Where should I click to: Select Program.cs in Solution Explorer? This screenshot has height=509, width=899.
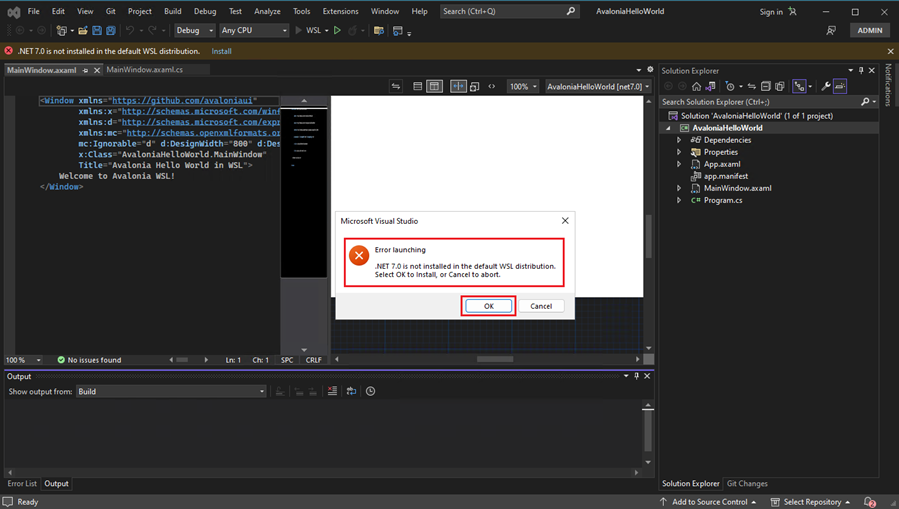tap(722, 200)
